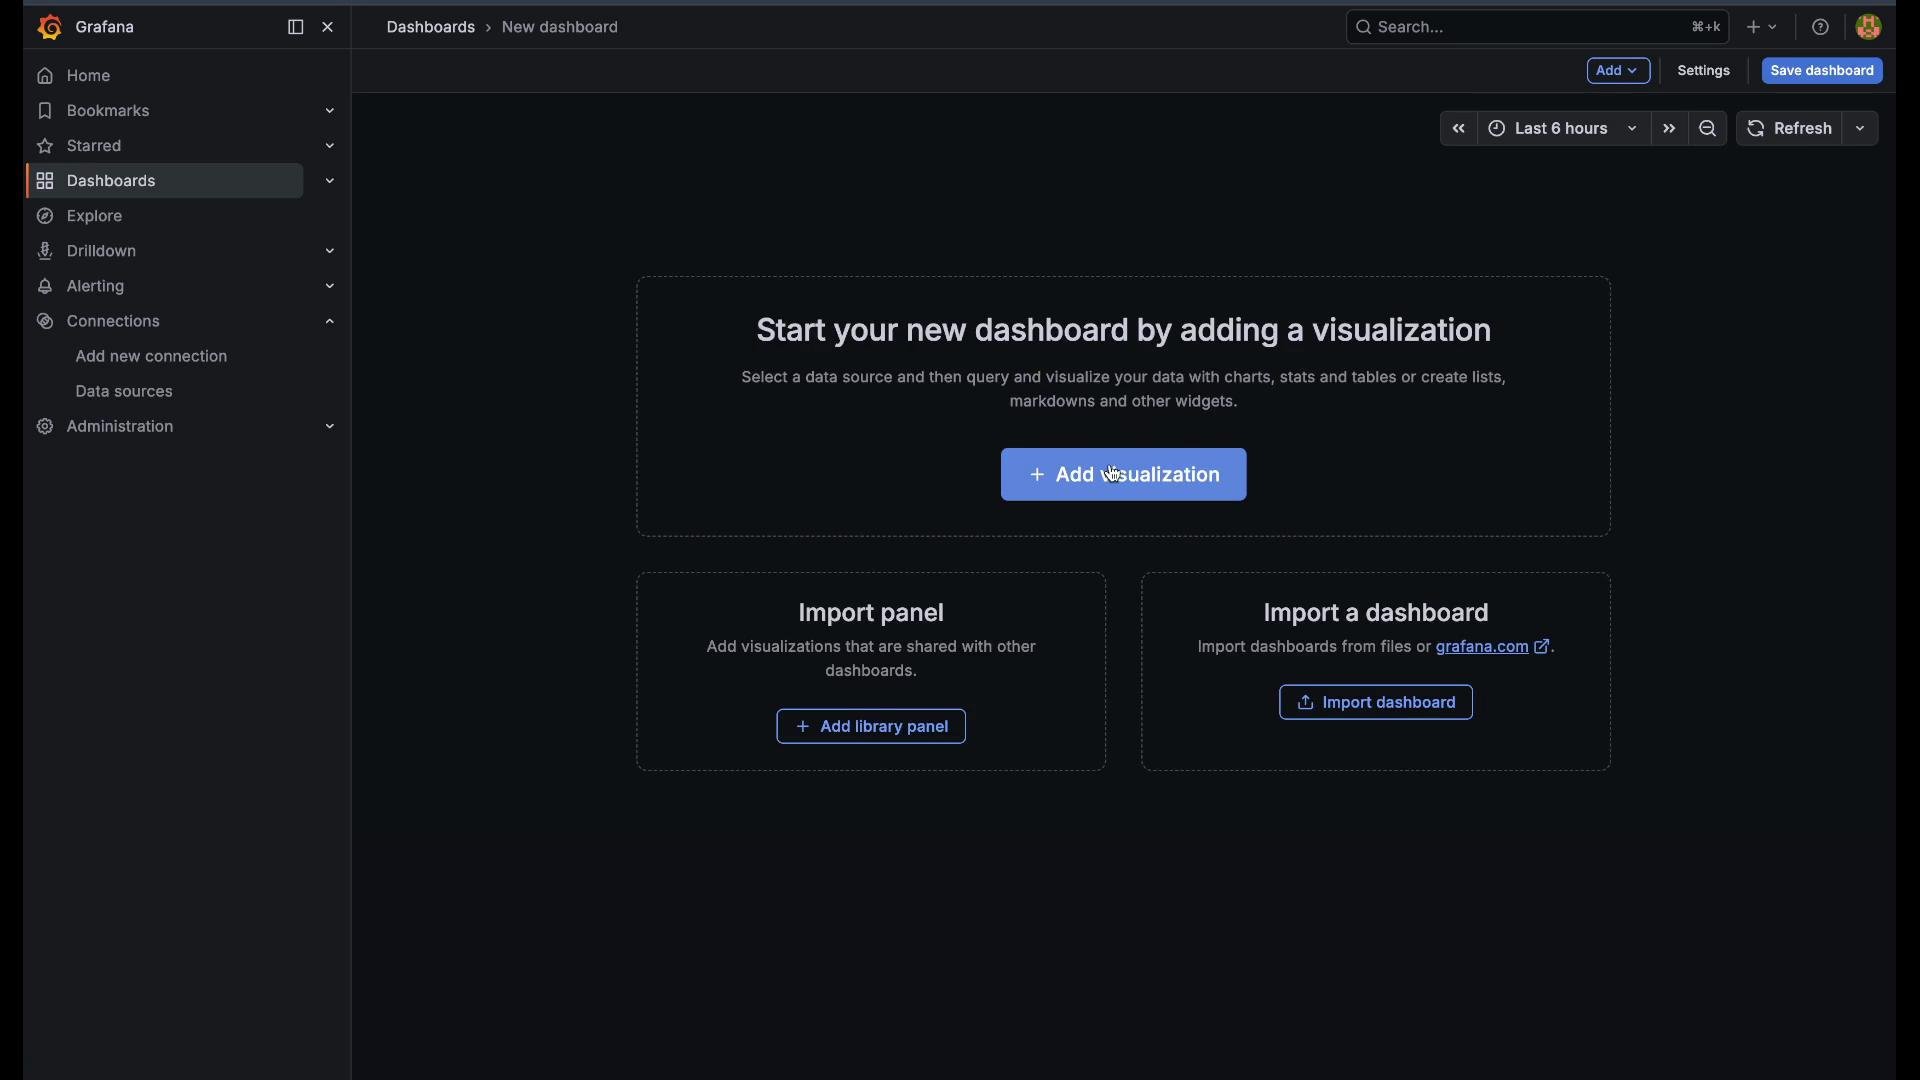Open dashboard Settings
The width and height of the screenshot is (1920, 1080).
1704,71
